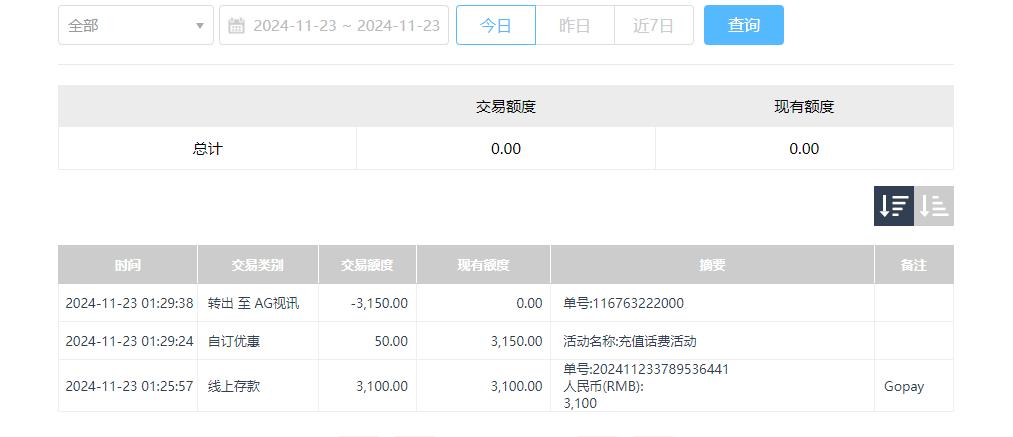The height and width of the screenshot is (437, 1013).
Task: Select the 今日 date filter
Action: coord(495,26)
